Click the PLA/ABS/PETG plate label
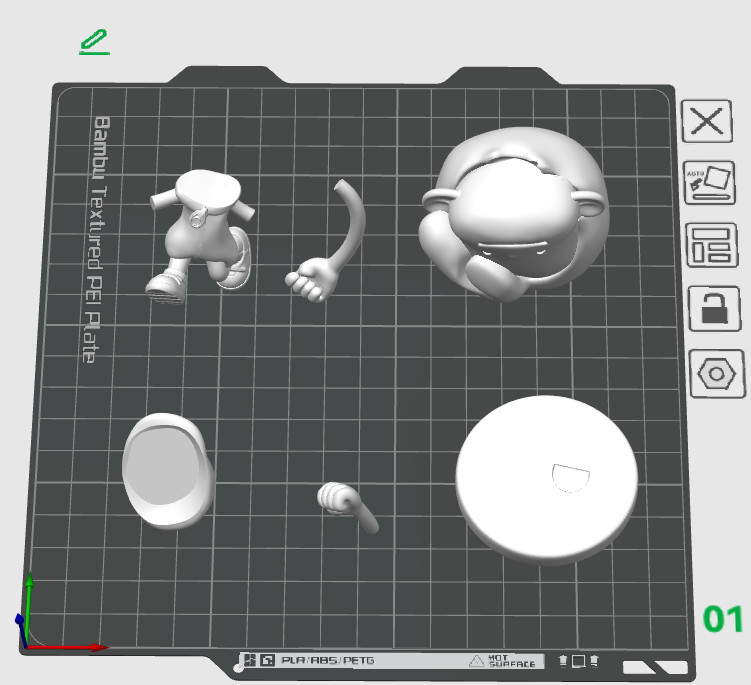This screenshot has width=751, height=685. 328,660
